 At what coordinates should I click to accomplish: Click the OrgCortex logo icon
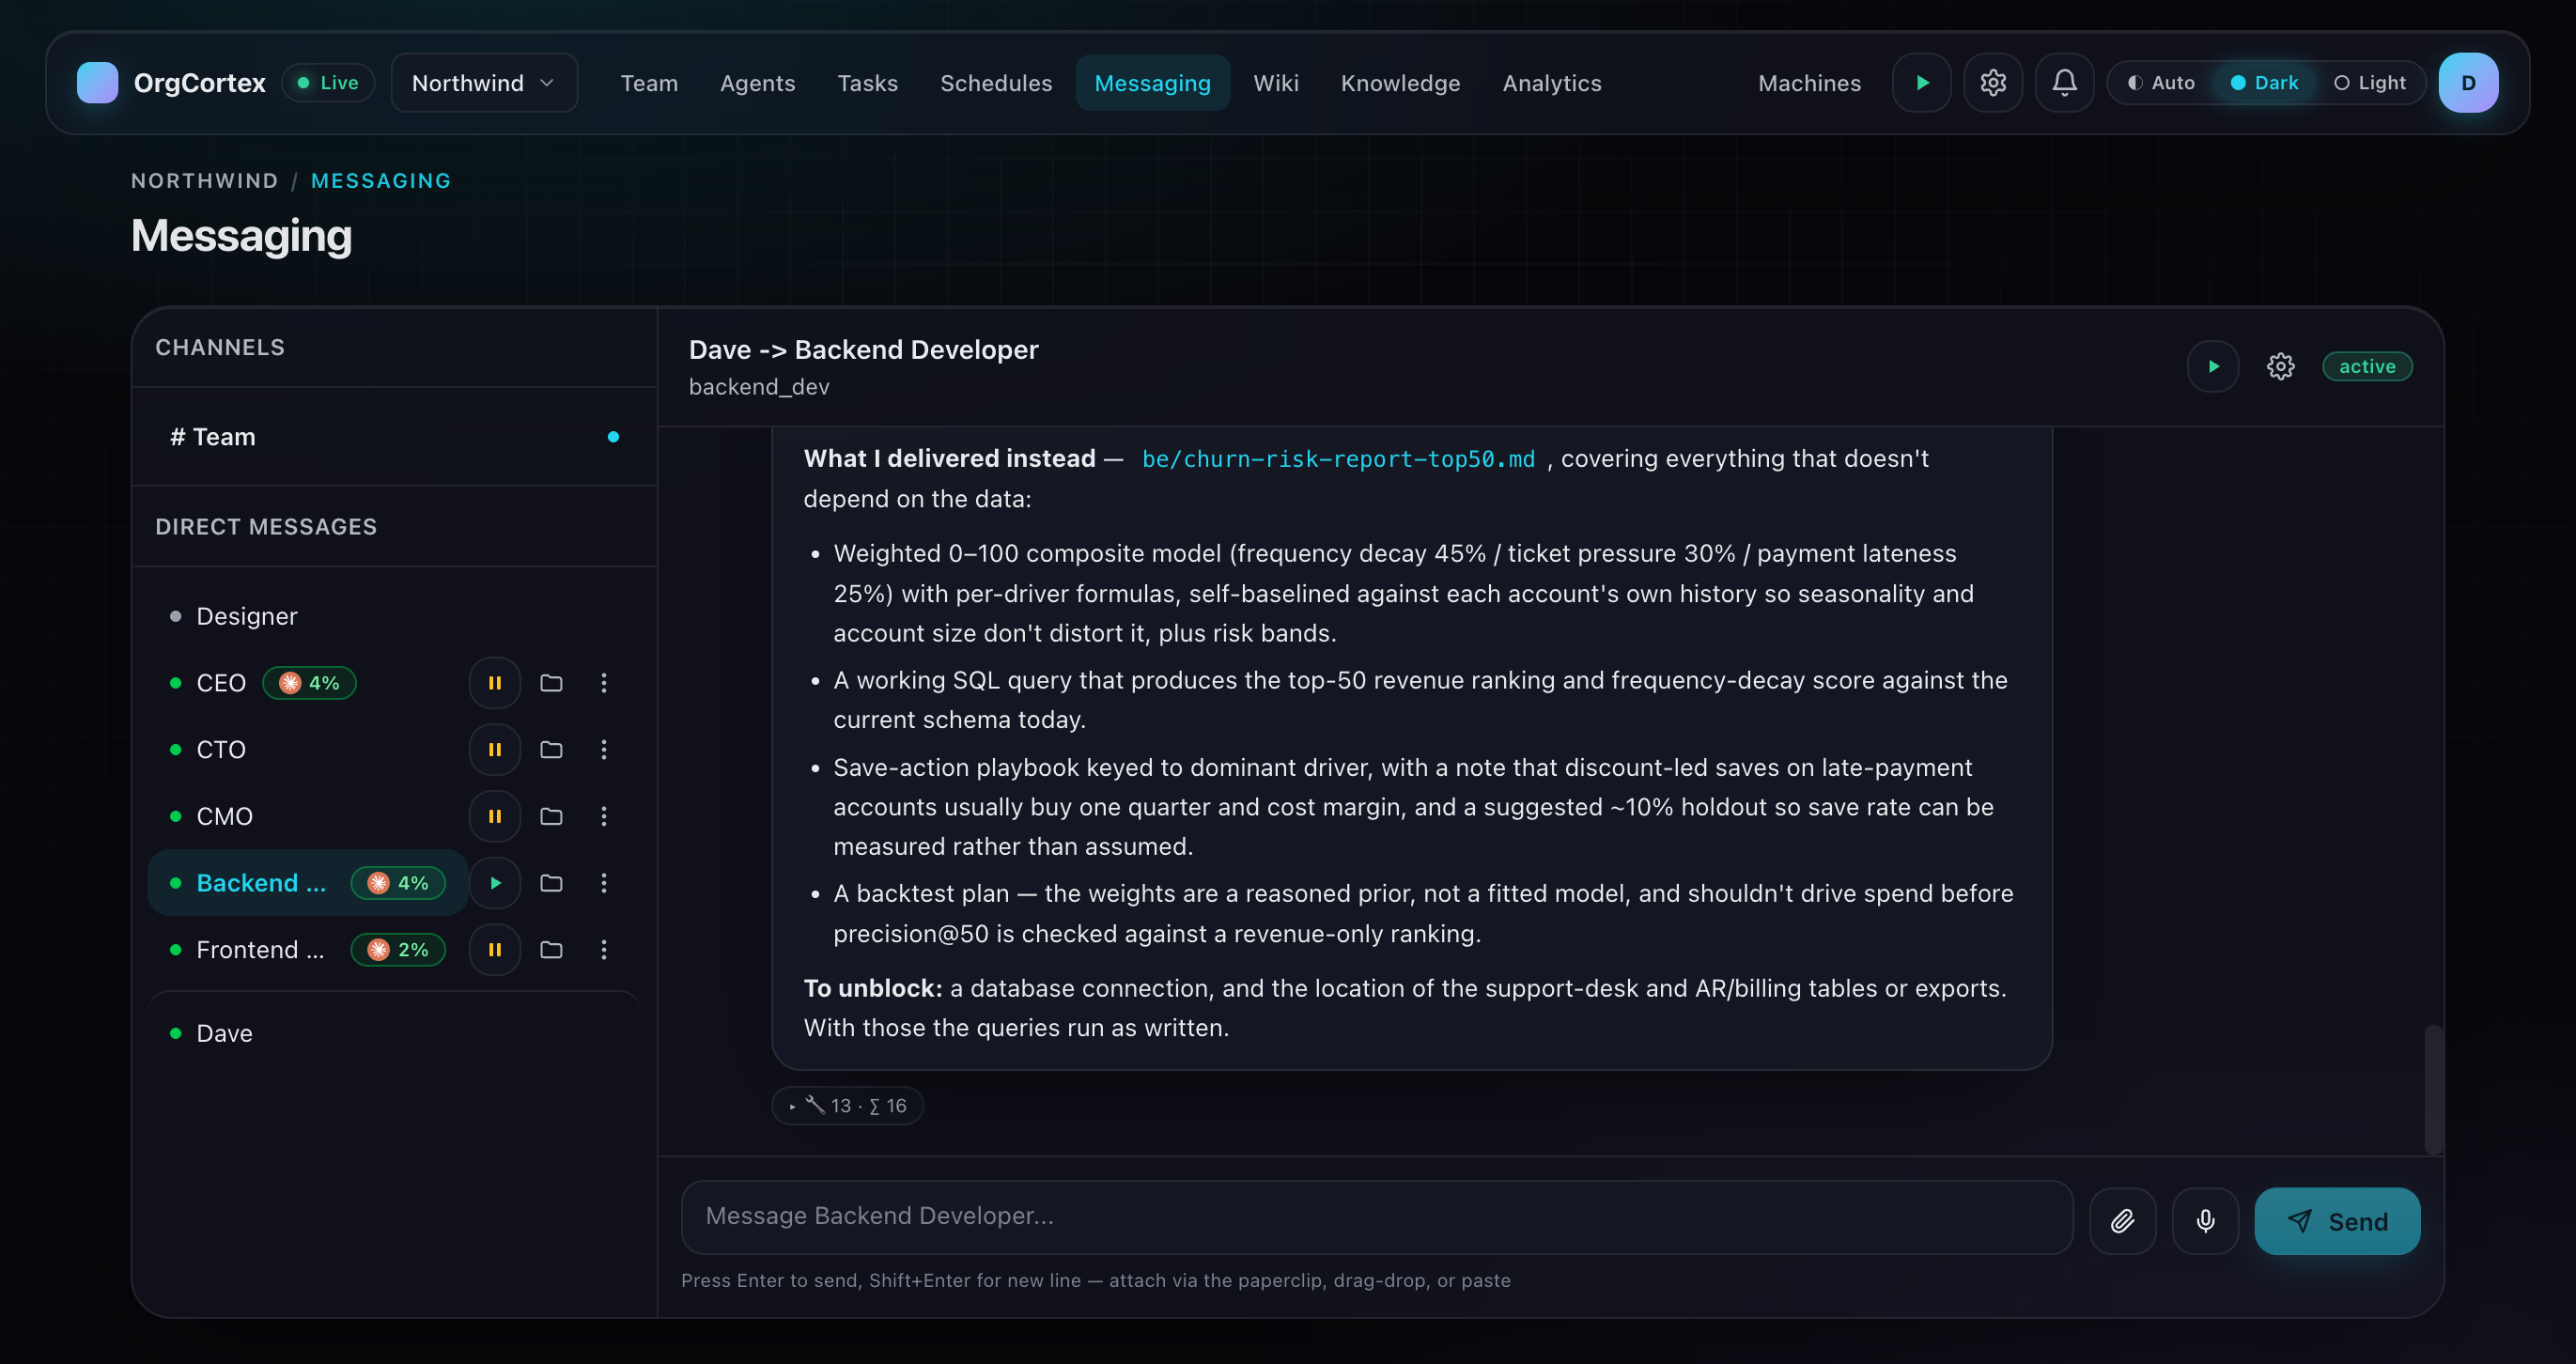pyautogui.click(x=97, y=83)
